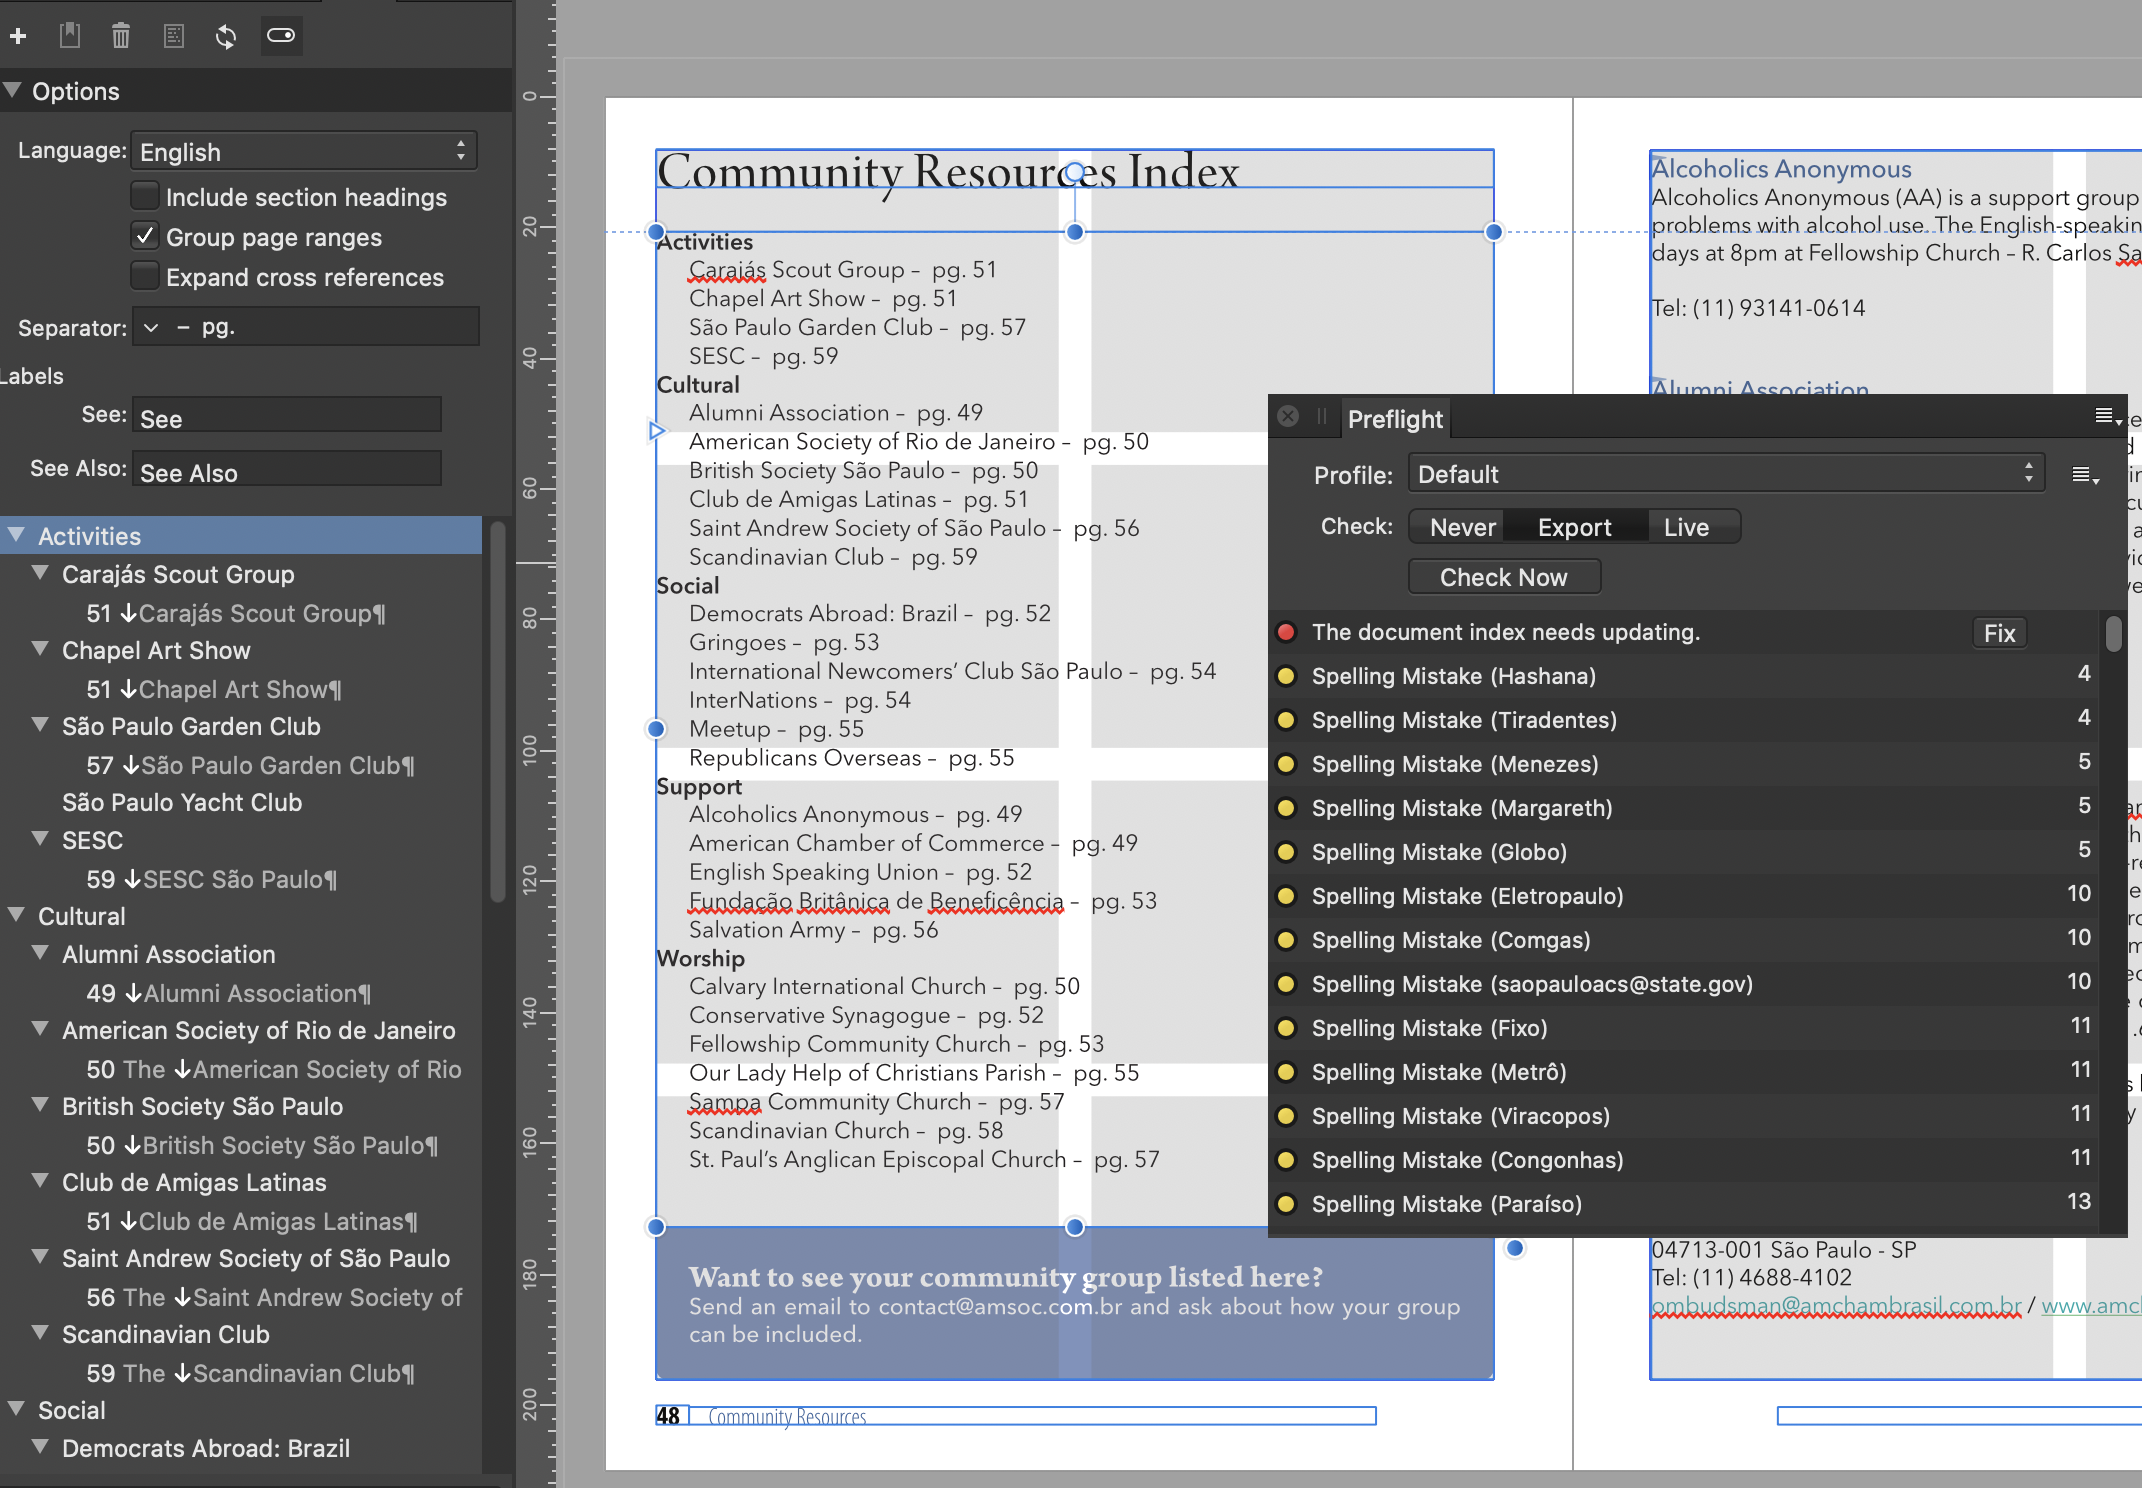Select Spelling Mistake (Globo) row
The width and height of the screenshot is (2142, 1488).
click(1684, 852)
